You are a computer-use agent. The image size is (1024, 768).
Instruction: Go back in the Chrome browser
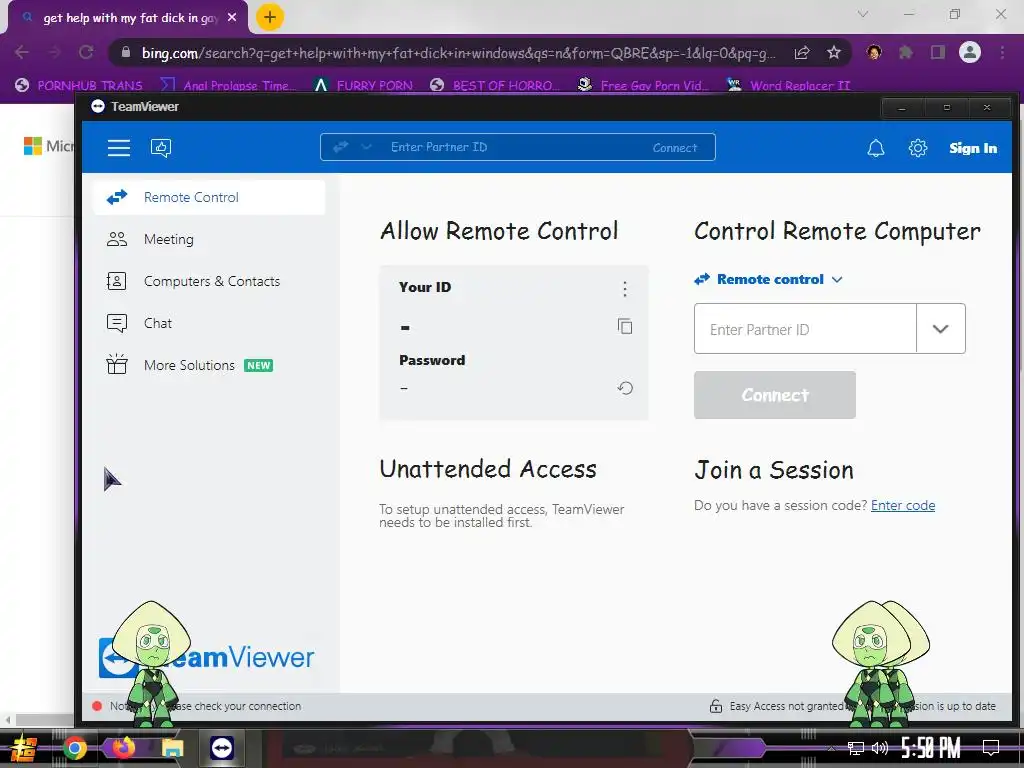point(22,52)
